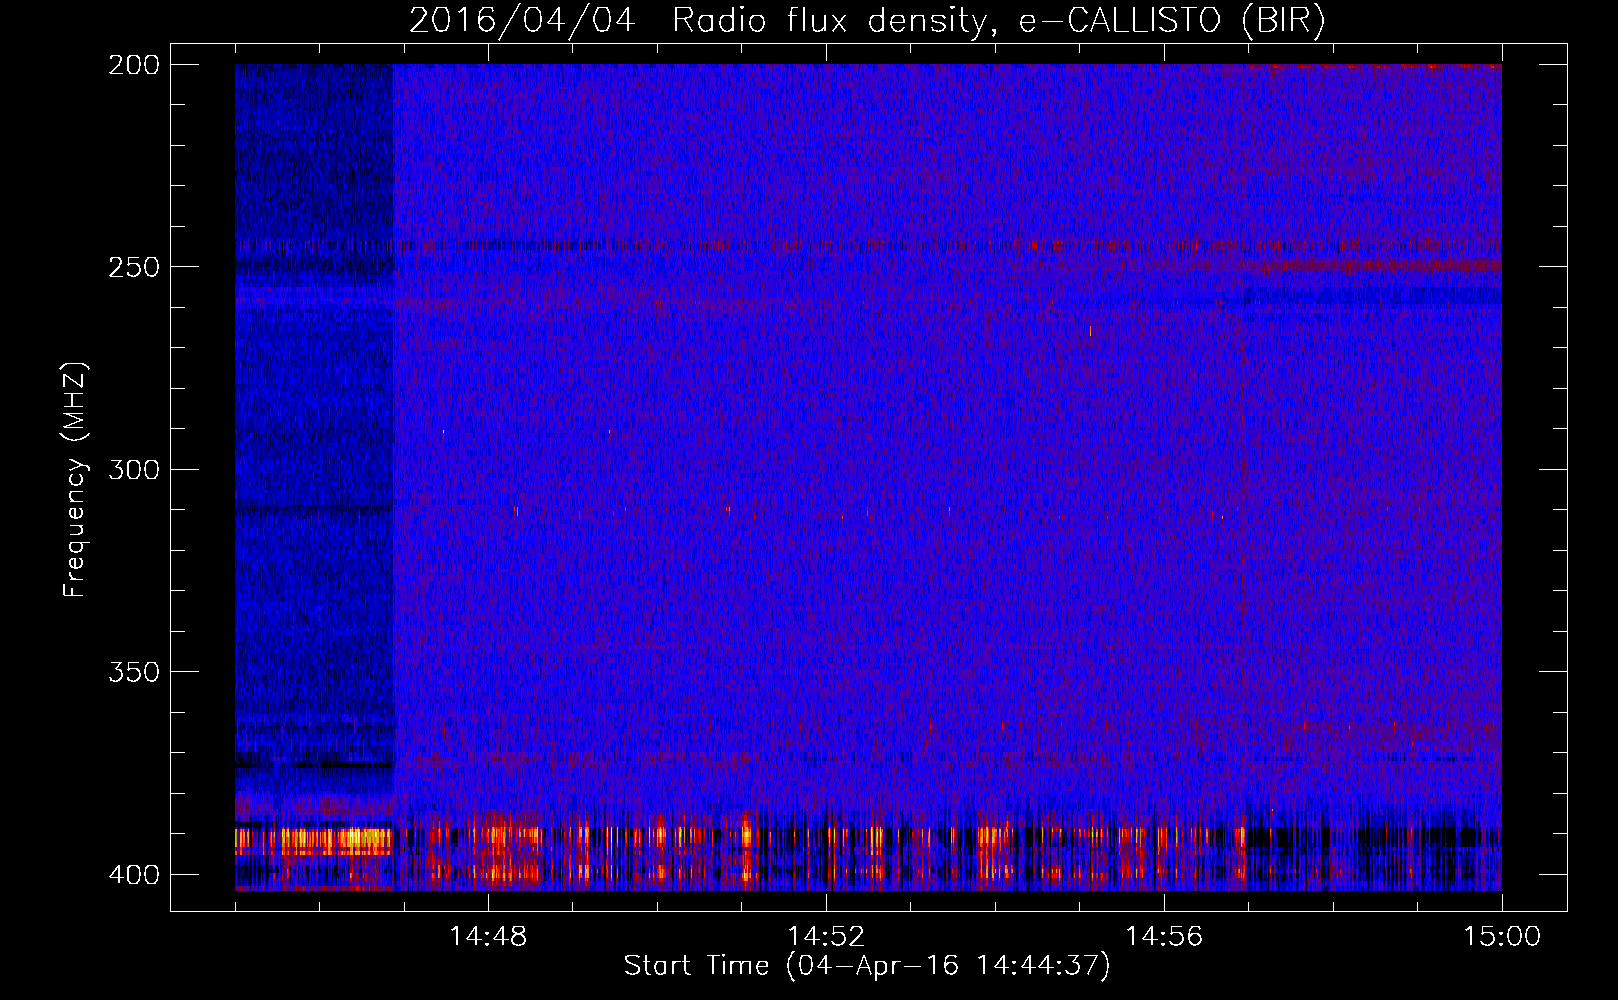1618x1000 pixels.
Task: Click the 14:52 time tick label
Action: click(826, 937)
